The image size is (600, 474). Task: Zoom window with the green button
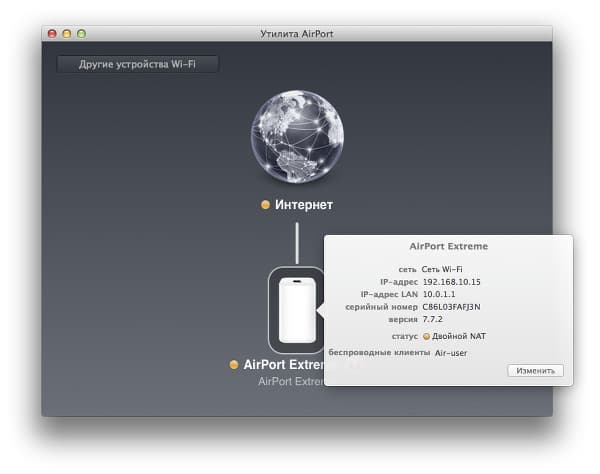(81, 34)
